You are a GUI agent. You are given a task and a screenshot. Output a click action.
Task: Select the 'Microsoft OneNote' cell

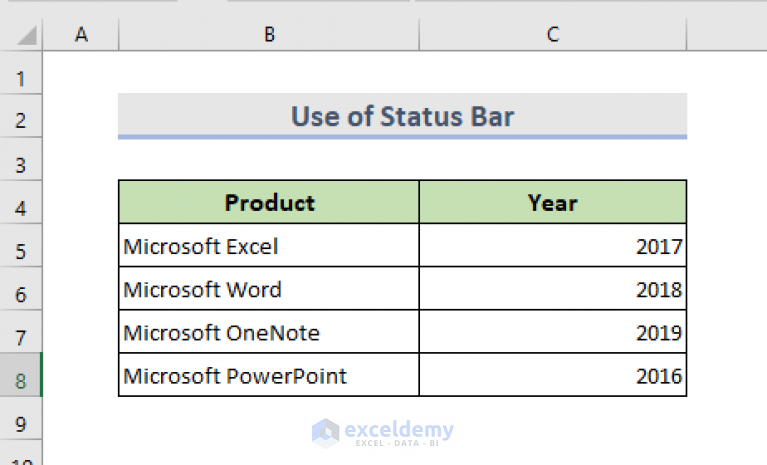(269, 332)
